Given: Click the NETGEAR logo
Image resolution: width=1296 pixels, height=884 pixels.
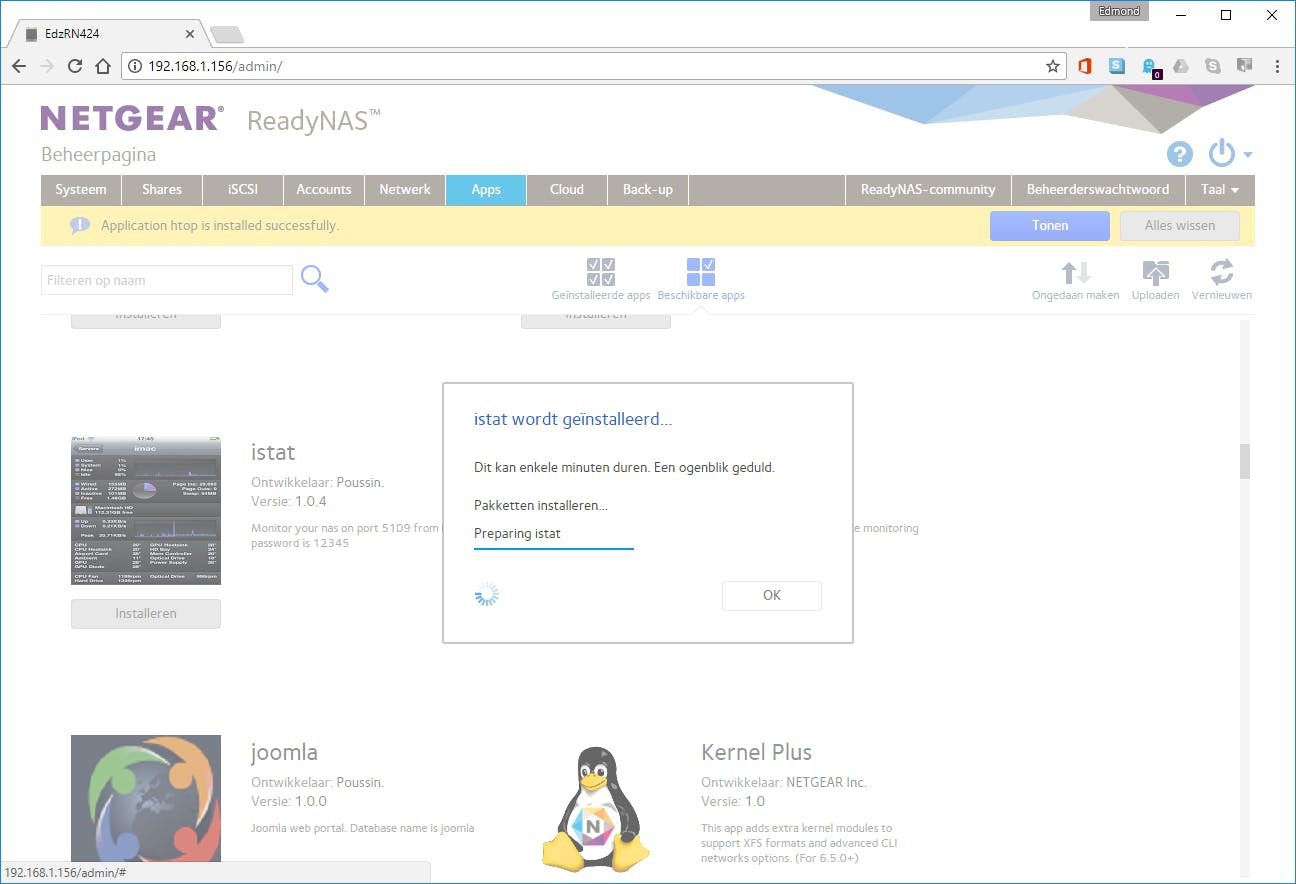Looking at the screenshot, I should (x=132, y=119).
